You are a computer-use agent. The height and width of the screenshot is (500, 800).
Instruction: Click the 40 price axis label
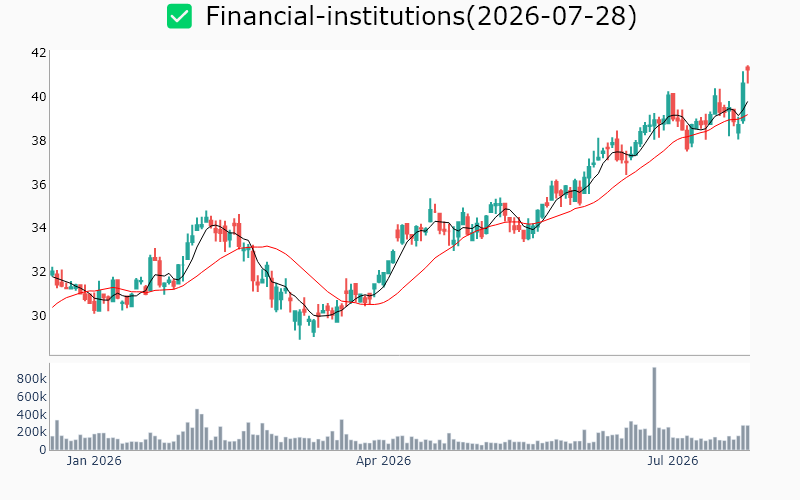[39, 96]
